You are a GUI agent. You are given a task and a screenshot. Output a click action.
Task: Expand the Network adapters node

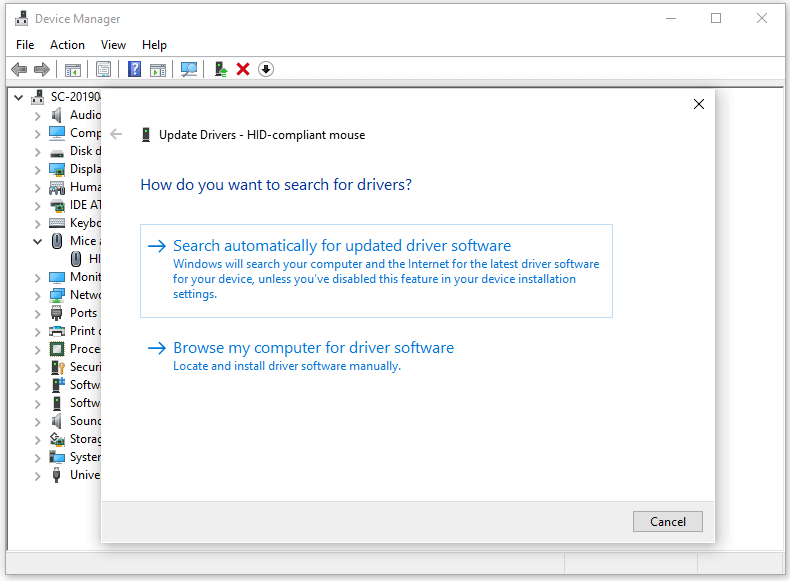click(37, 296)
